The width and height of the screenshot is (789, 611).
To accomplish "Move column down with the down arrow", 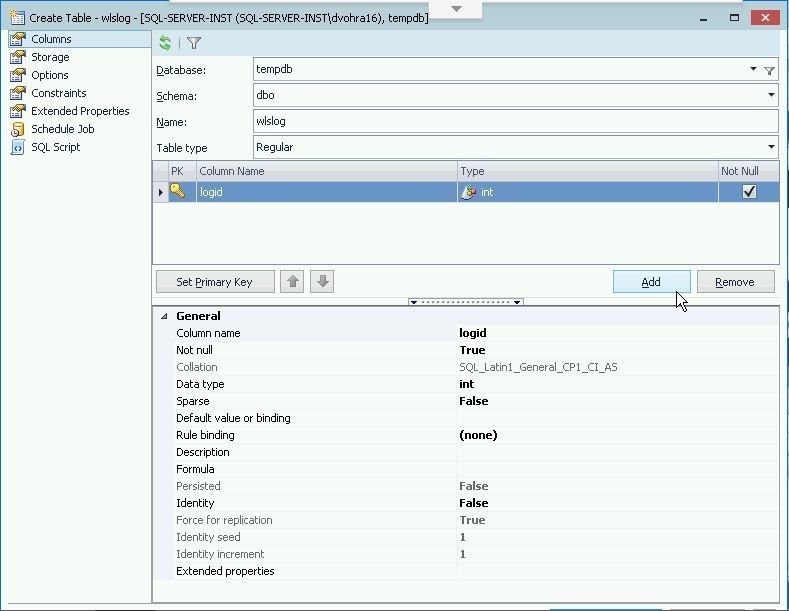I will [x=322, y=282].
